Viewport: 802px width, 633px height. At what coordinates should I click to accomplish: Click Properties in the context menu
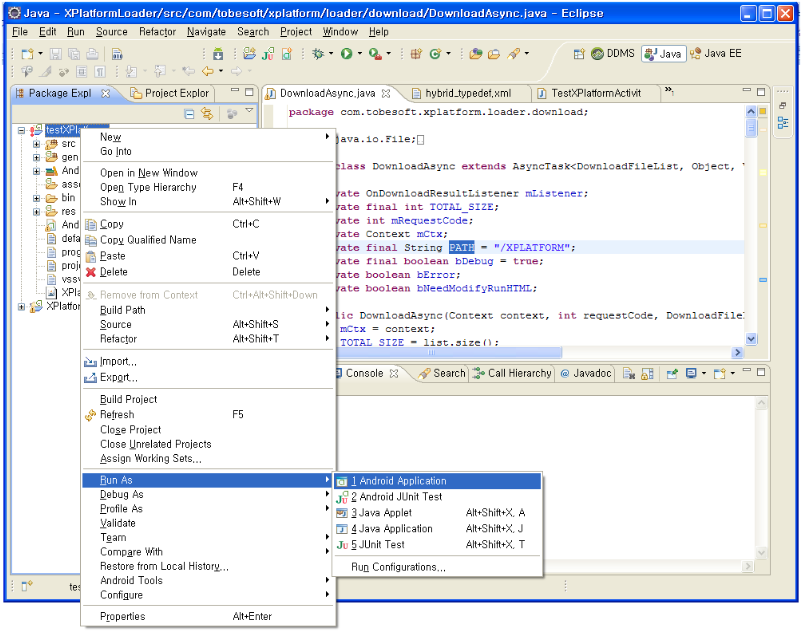122,617
